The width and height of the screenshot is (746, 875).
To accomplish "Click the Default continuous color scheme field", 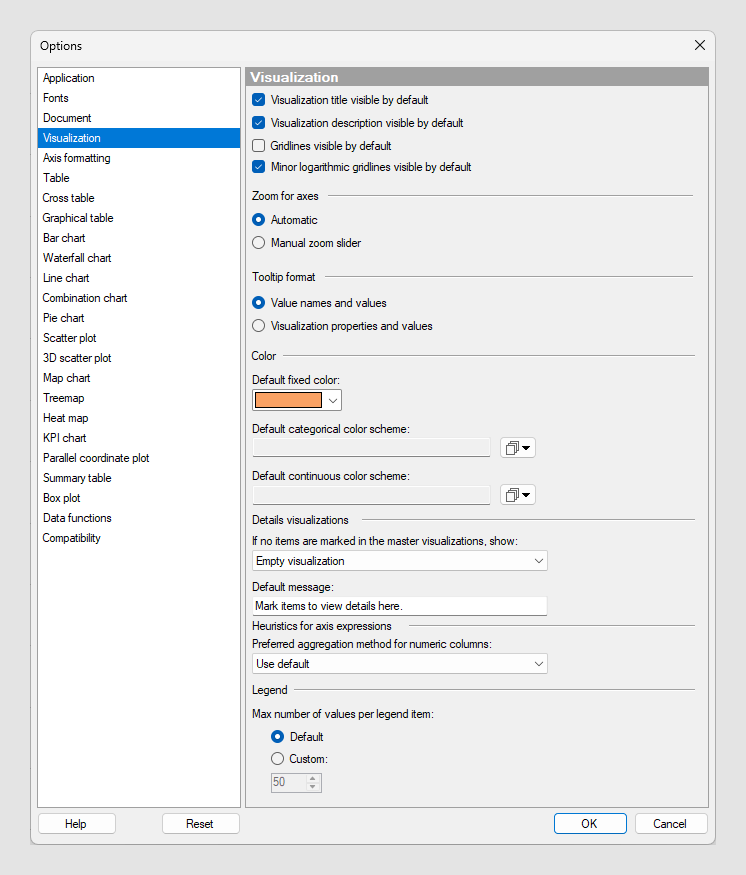I will click(x=372, y=494).
